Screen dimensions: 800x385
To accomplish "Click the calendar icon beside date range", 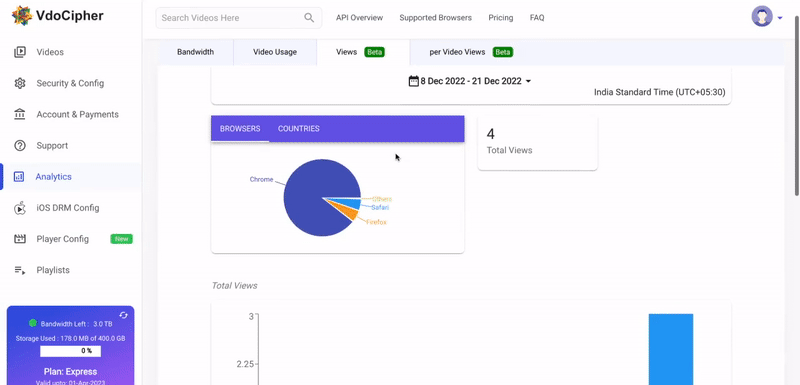I will point(414,81).
